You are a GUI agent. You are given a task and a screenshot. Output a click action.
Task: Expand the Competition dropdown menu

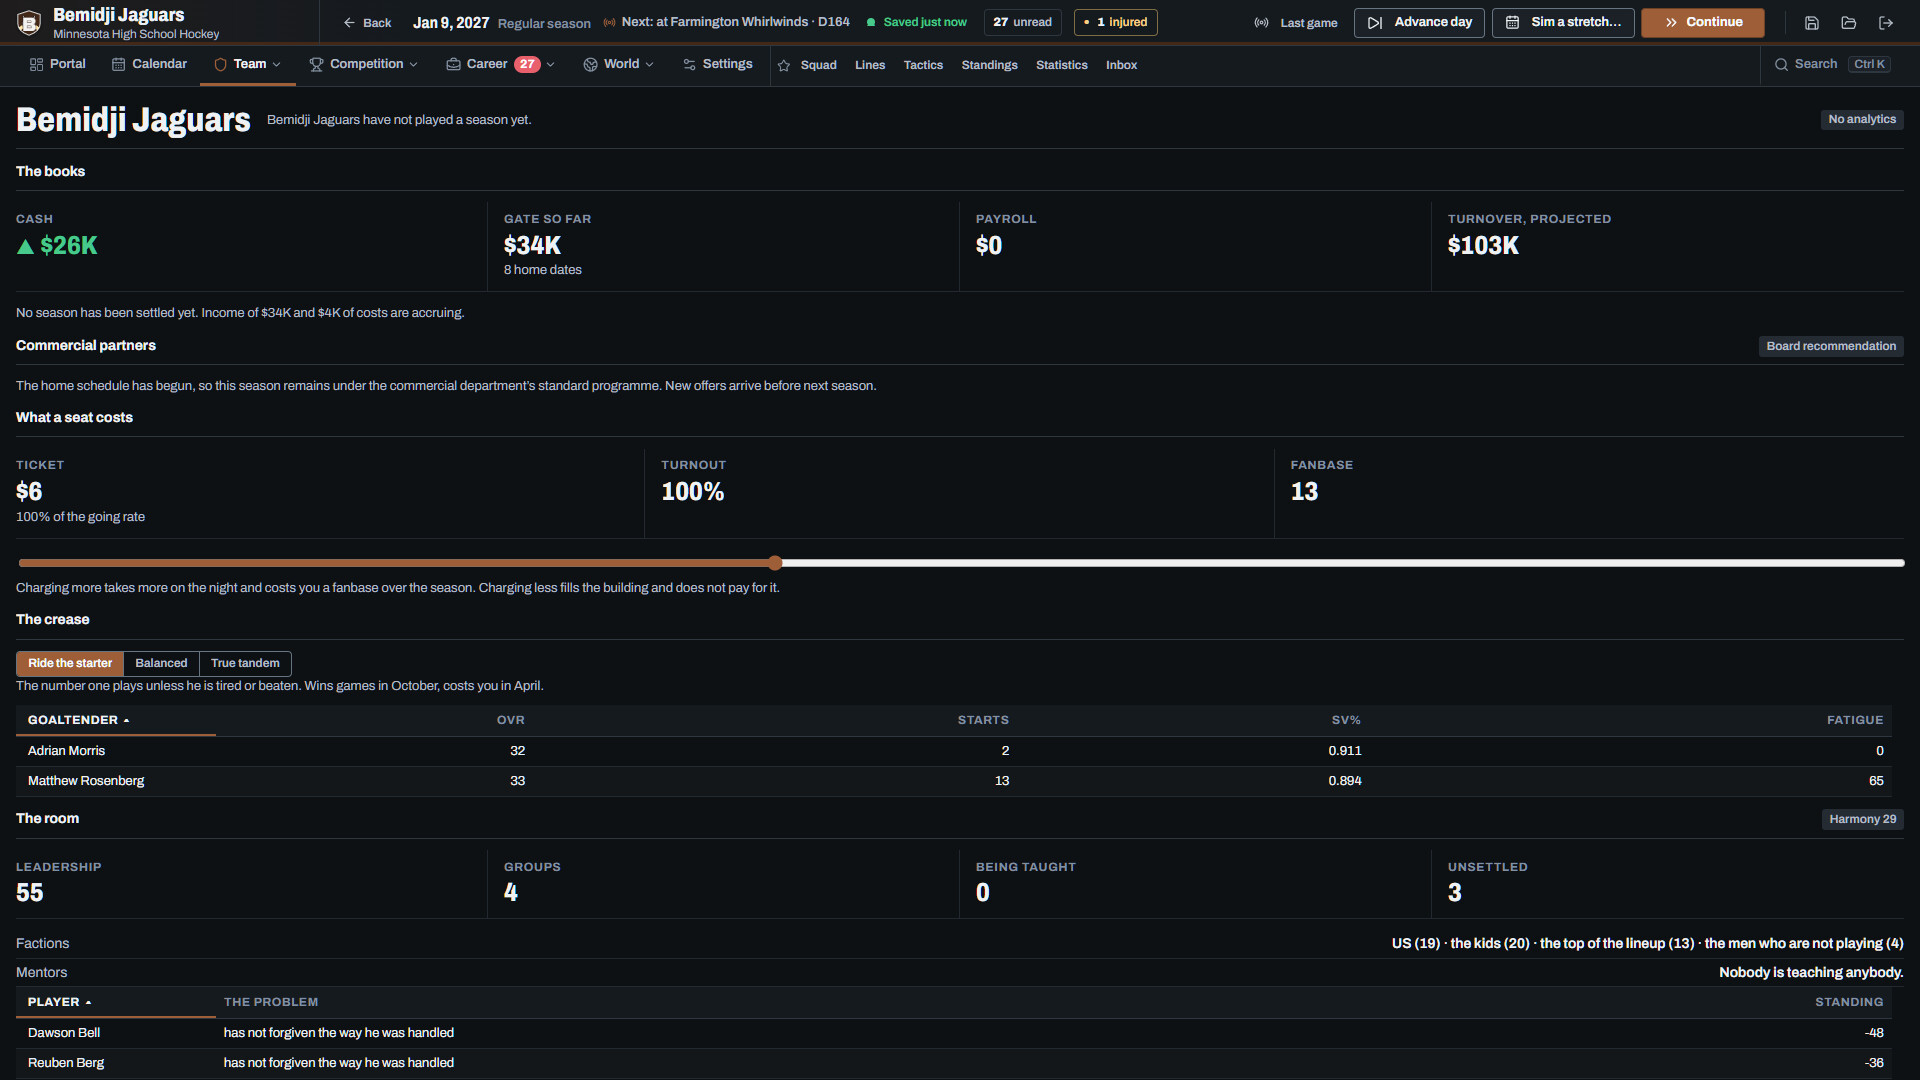click(363, 64)
